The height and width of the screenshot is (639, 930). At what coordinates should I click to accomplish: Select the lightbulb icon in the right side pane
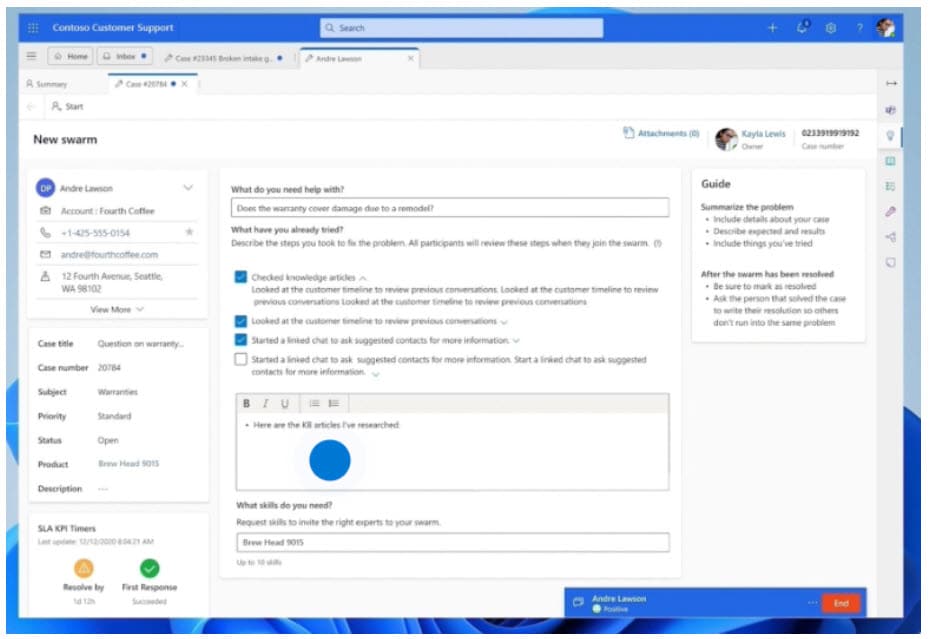(890, 136)
